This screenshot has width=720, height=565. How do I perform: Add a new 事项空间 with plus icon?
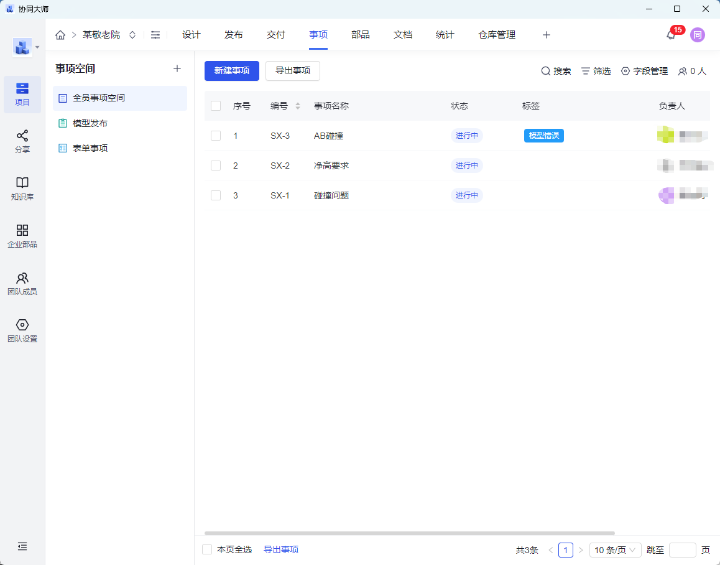coord(177,69)
